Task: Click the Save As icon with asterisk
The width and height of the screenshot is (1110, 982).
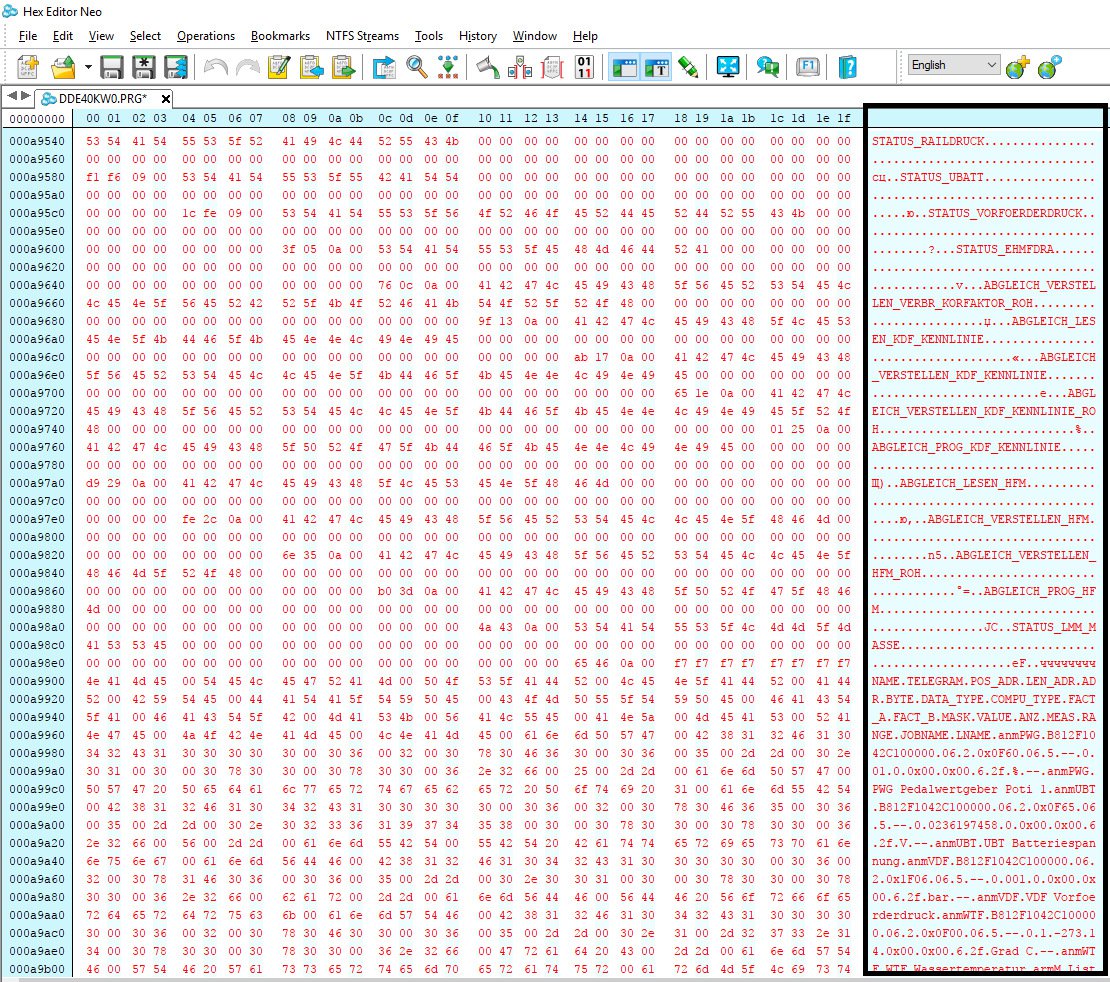Action: (x=144, y=67)
